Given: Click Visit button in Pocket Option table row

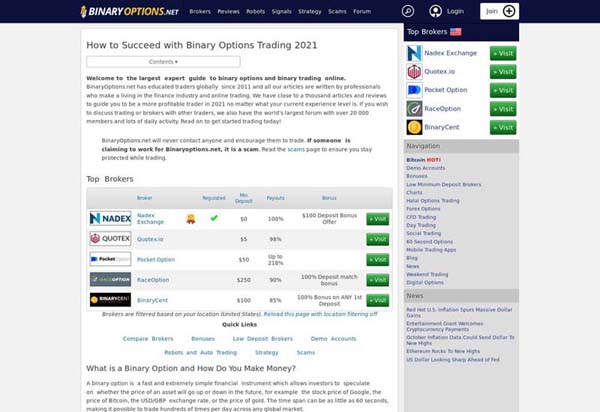Looking at the screenshot, I should tap(378, 259).
